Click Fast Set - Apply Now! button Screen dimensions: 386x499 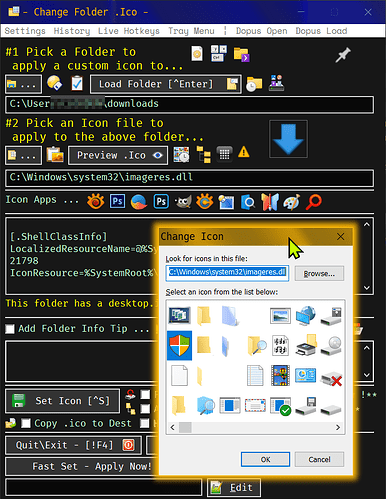(82, 467)
